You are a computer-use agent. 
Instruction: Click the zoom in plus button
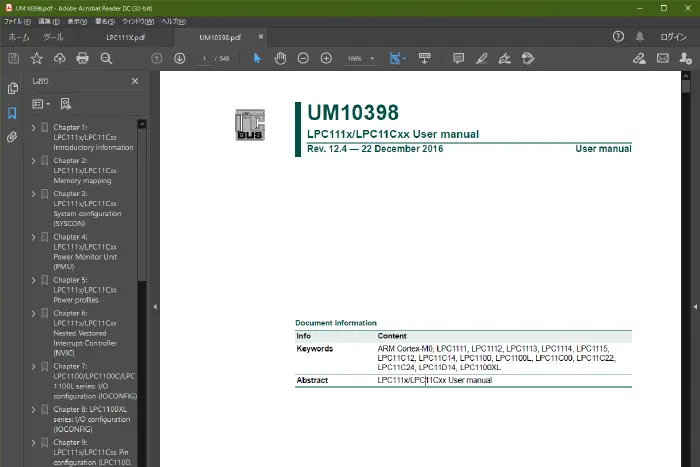coord(326,59)
